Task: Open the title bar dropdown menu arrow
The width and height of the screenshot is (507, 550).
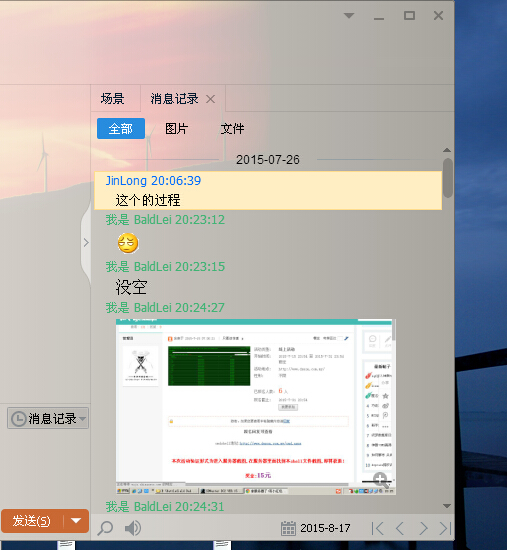Action: coord(349,15)
